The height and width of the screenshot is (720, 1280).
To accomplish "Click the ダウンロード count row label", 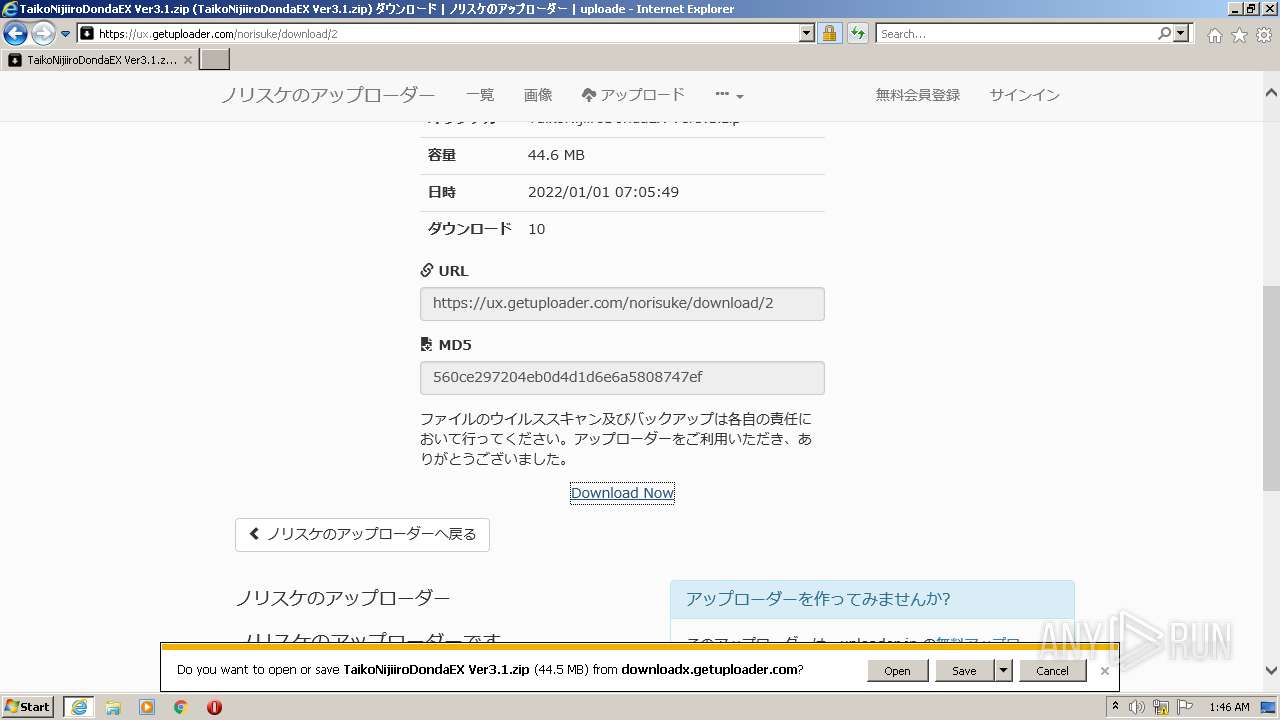I will (x=470, y=229).
